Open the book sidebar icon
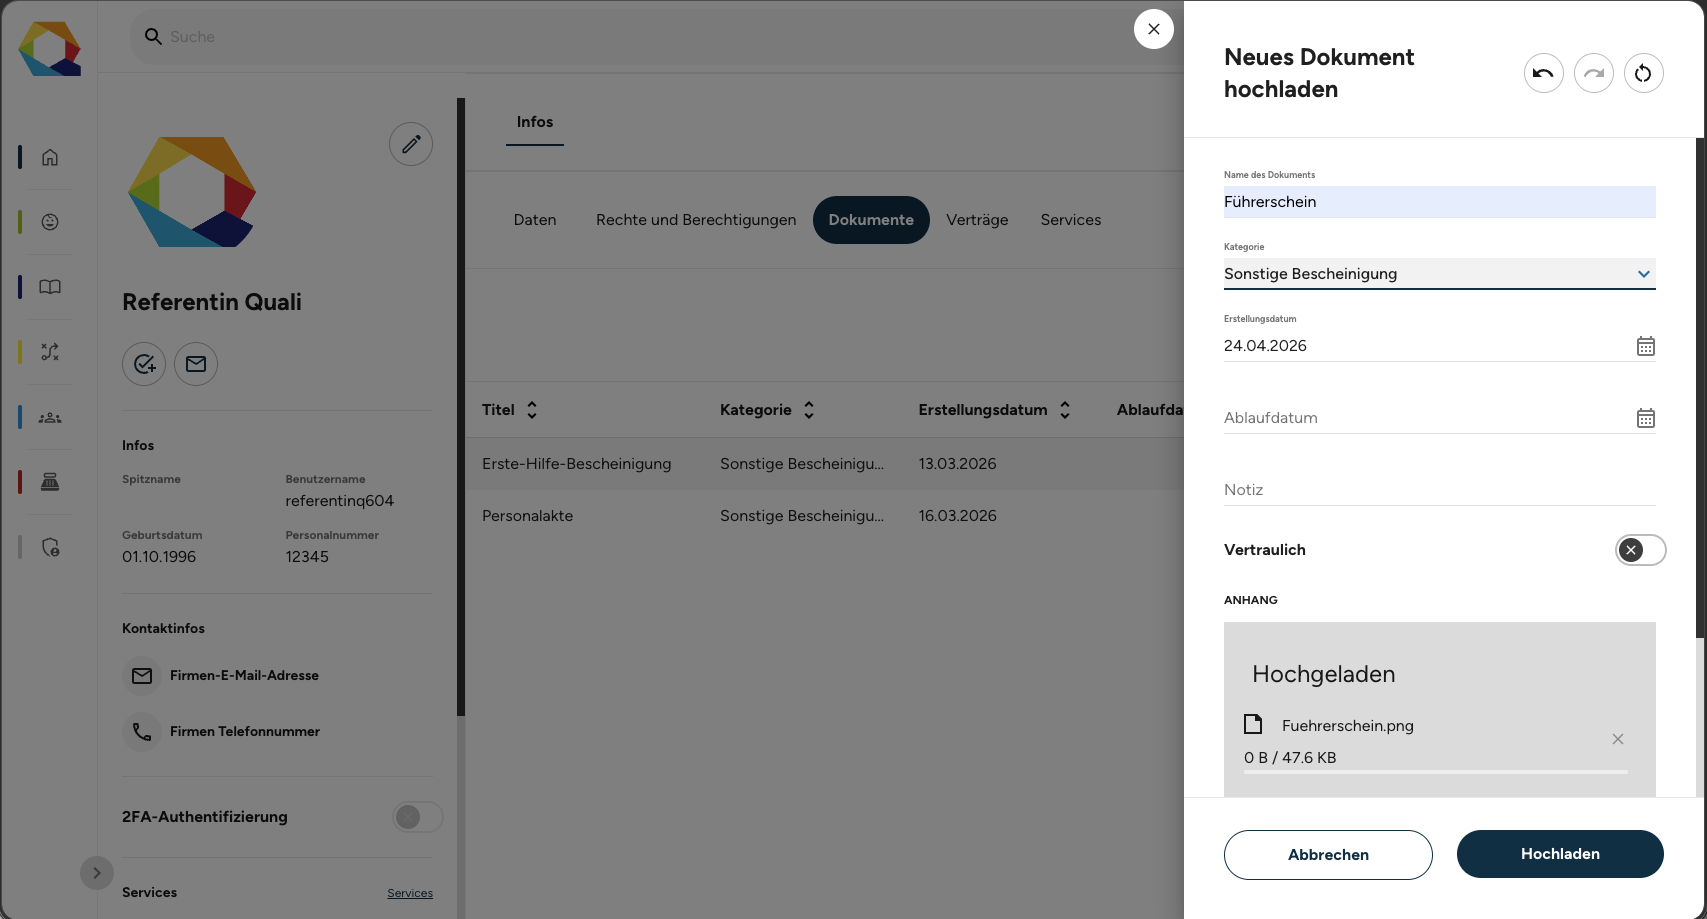The height and width of the screenshot is (919, 1707). [x=50, y=287]
